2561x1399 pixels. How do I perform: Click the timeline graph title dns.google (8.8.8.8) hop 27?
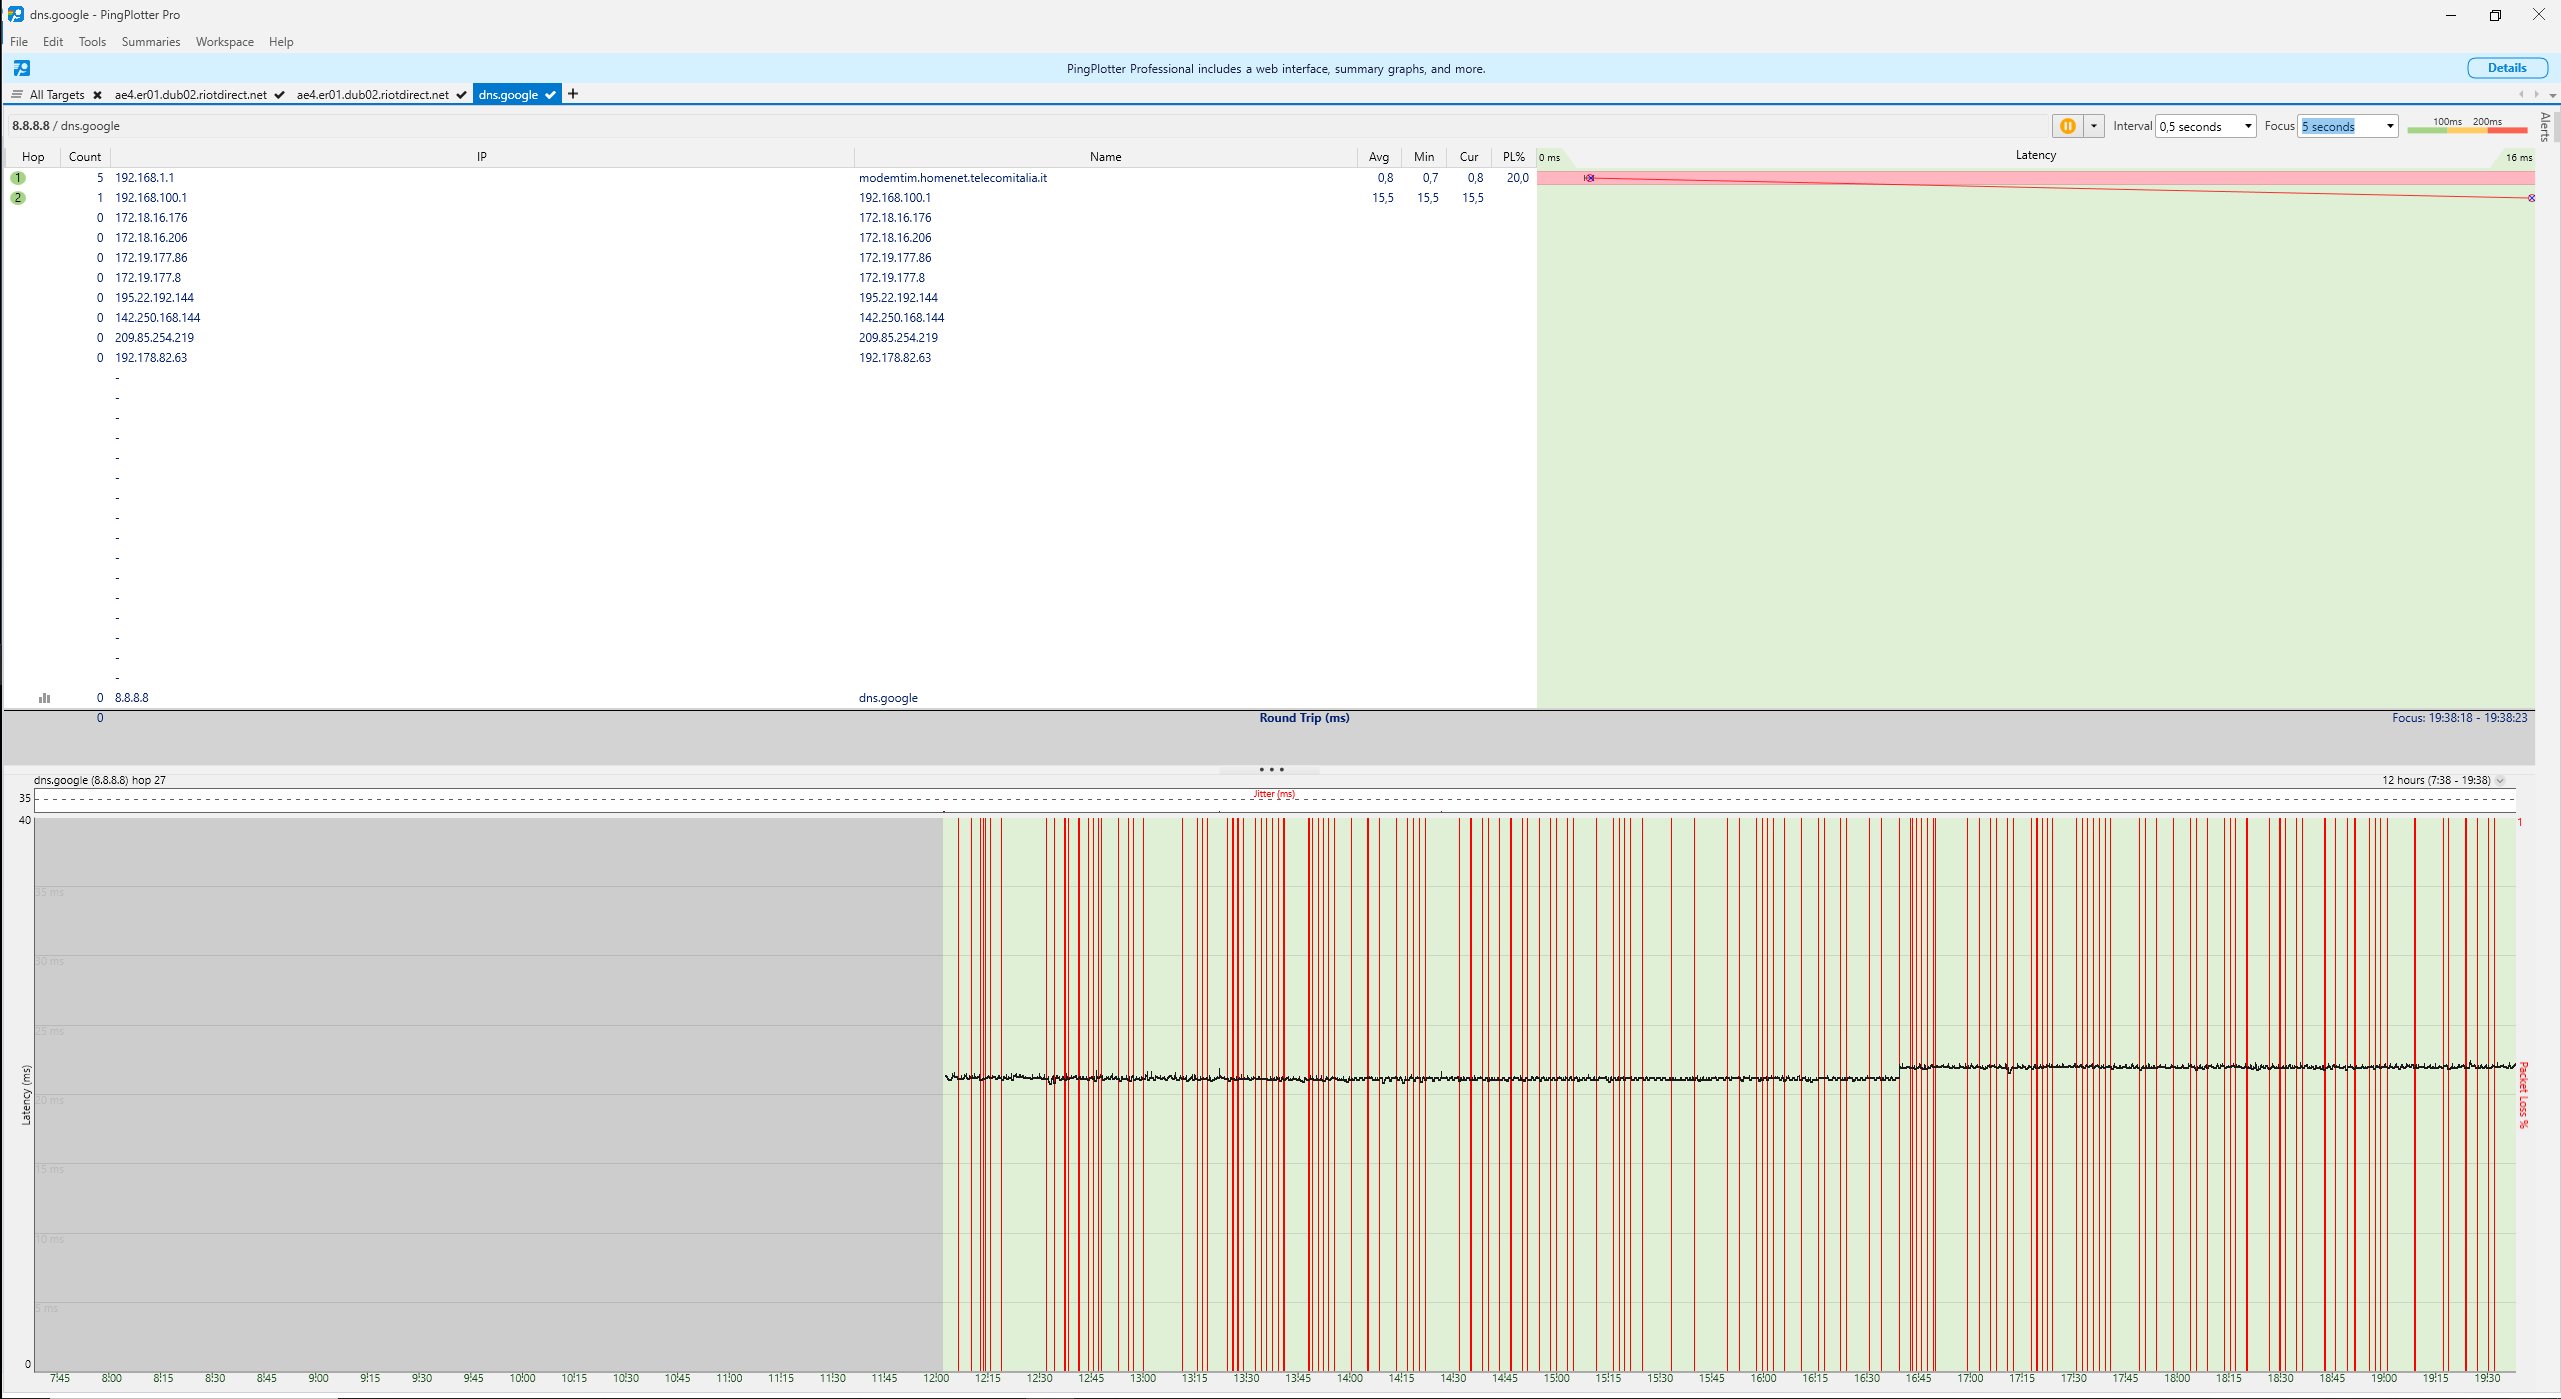pyautogui.click(x=100, y=780)
